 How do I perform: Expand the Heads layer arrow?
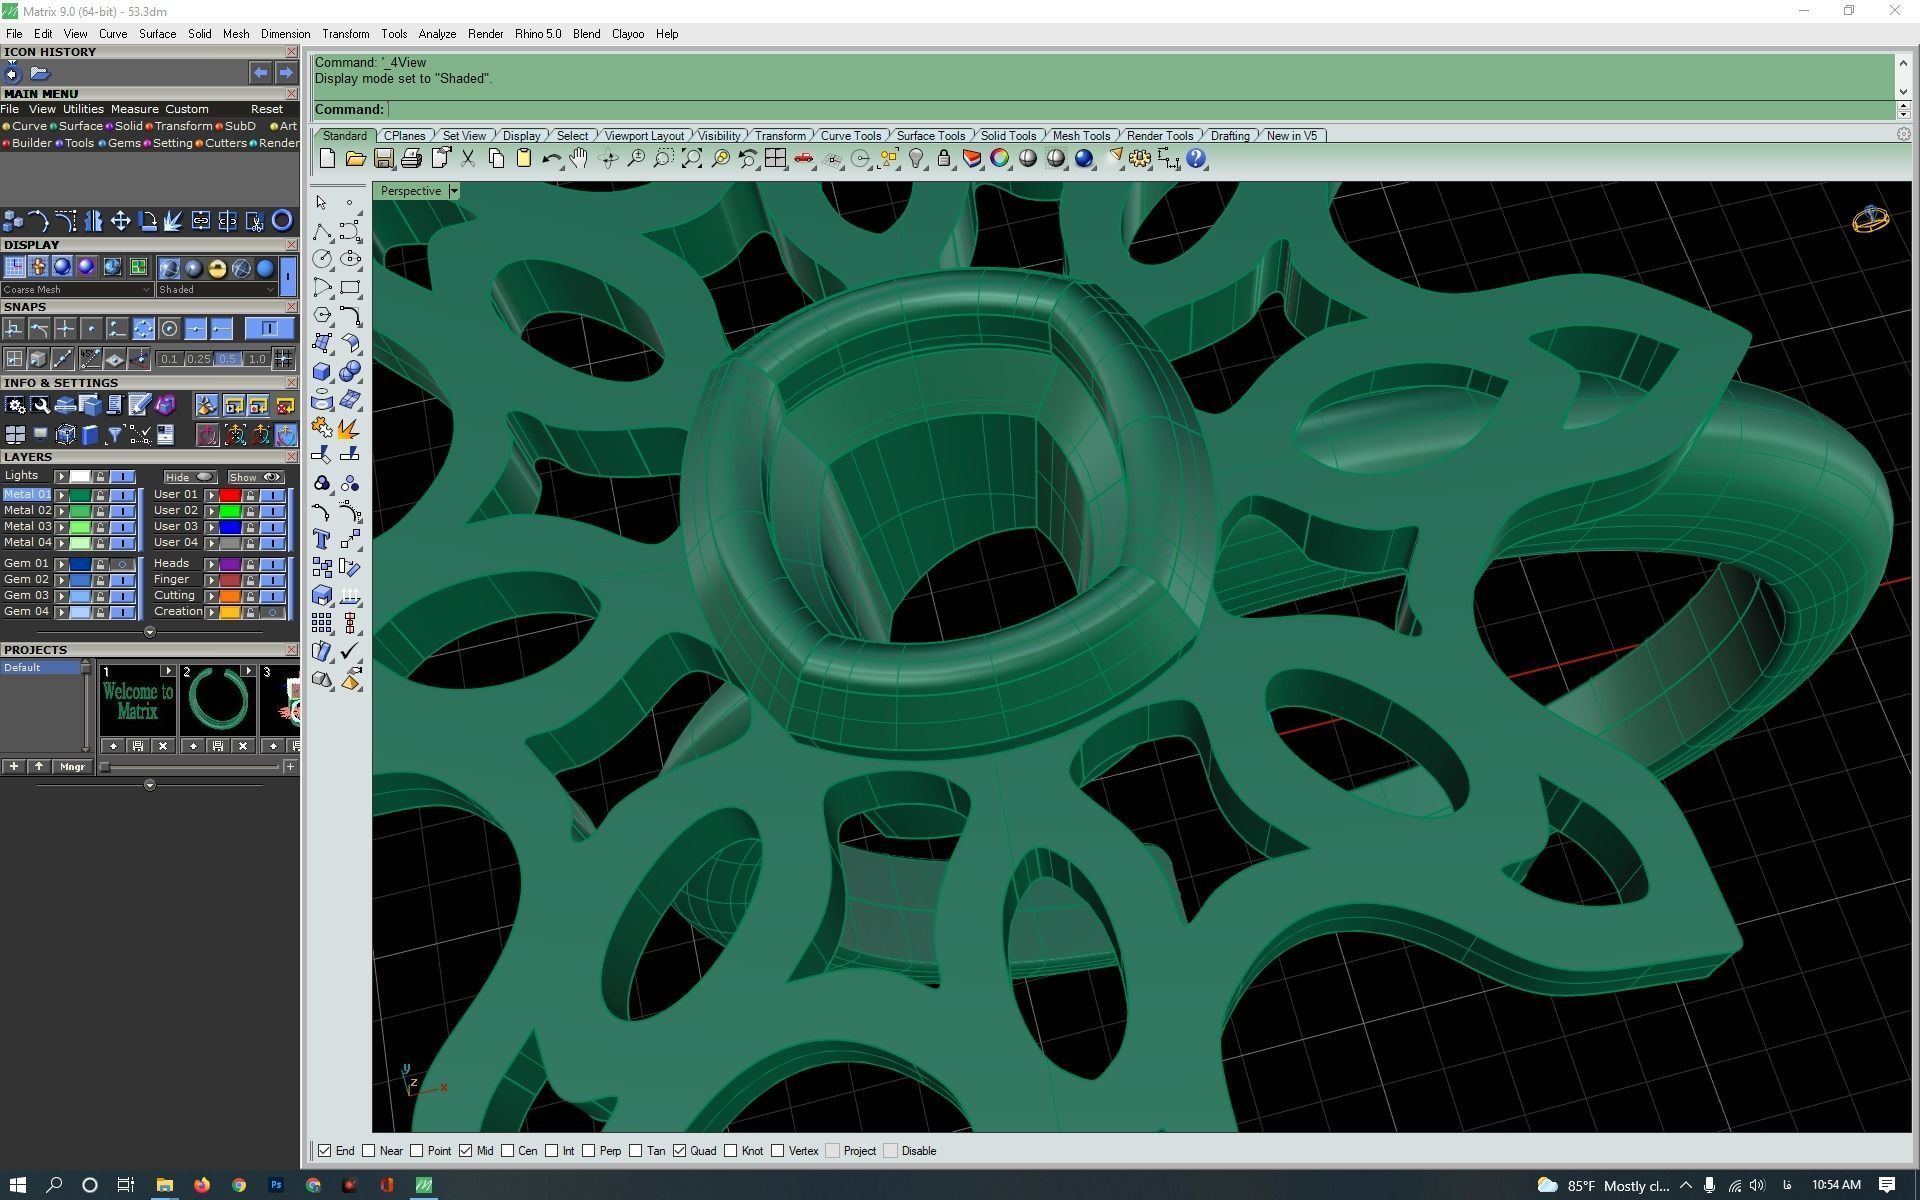(x=211, y=564)
